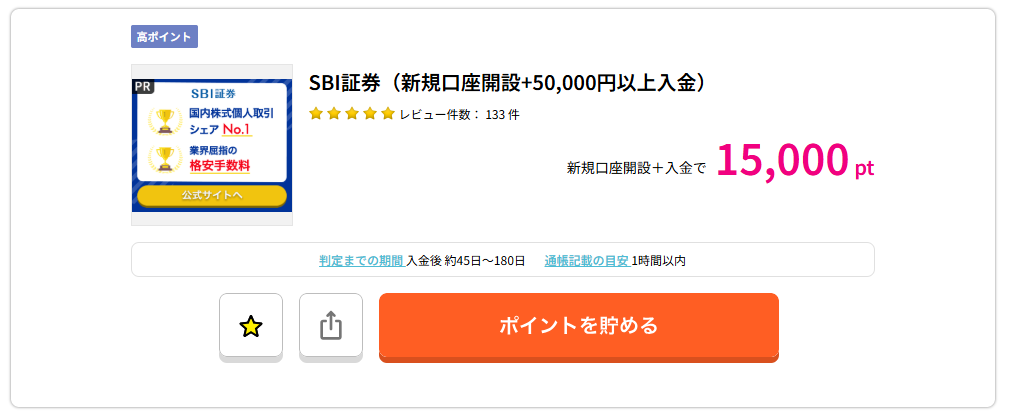This screenshot has width=1010, height=416.
Task: Click the No.1 share text in banner
Action: [236, 129]
